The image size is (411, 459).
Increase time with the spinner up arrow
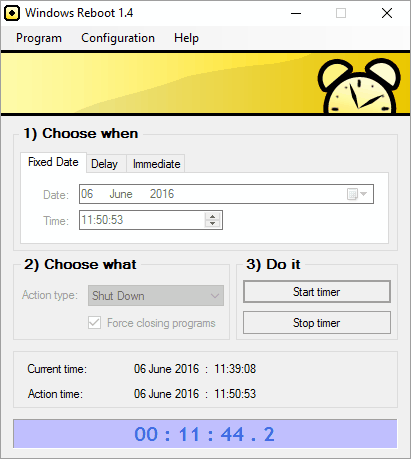click(x=212, y=216)
